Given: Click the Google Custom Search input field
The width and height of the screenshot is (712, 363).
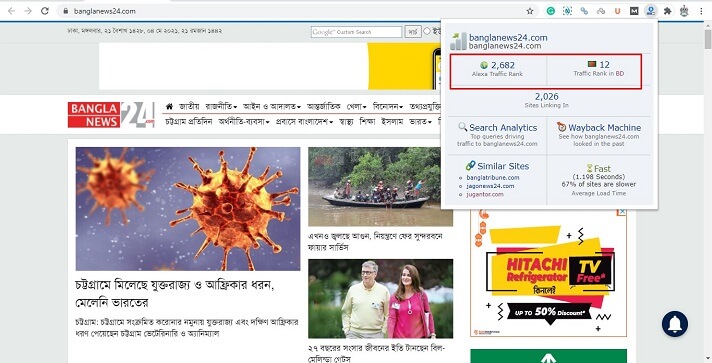Looking at the screenshot, I should (356, 32).
